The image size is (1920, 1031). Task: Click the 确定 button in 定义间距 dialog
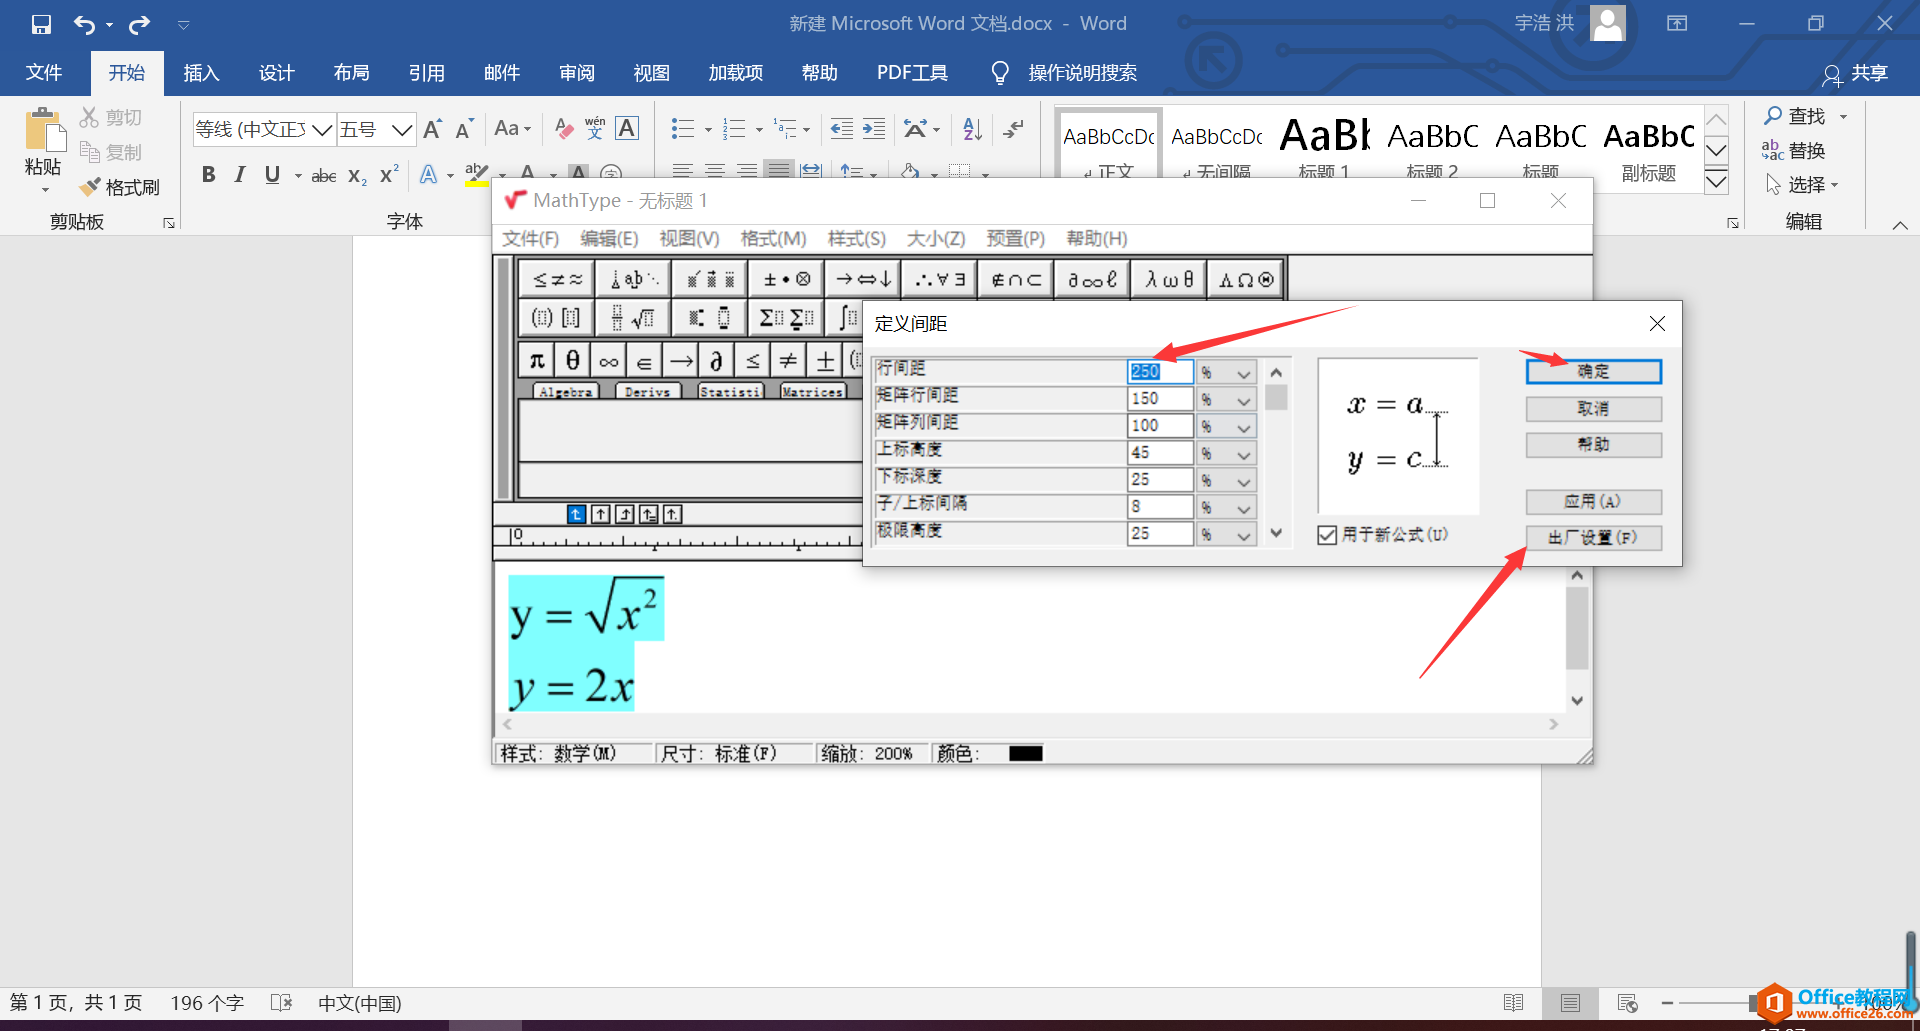1593,371
